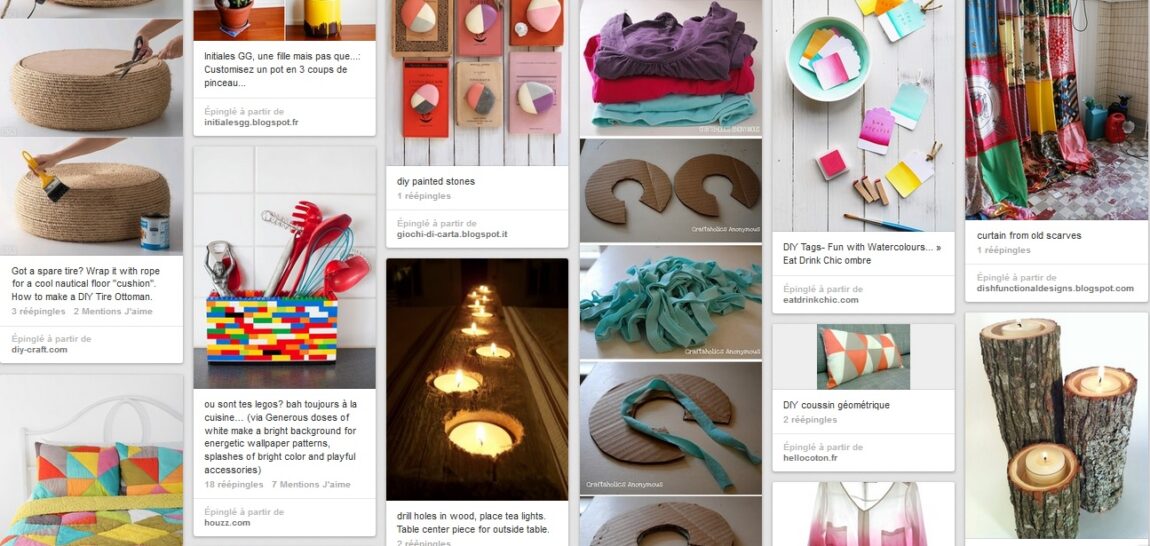The image size is (1150, 546).
Task: View the log candle holders pin
Action: [1057, 426]
